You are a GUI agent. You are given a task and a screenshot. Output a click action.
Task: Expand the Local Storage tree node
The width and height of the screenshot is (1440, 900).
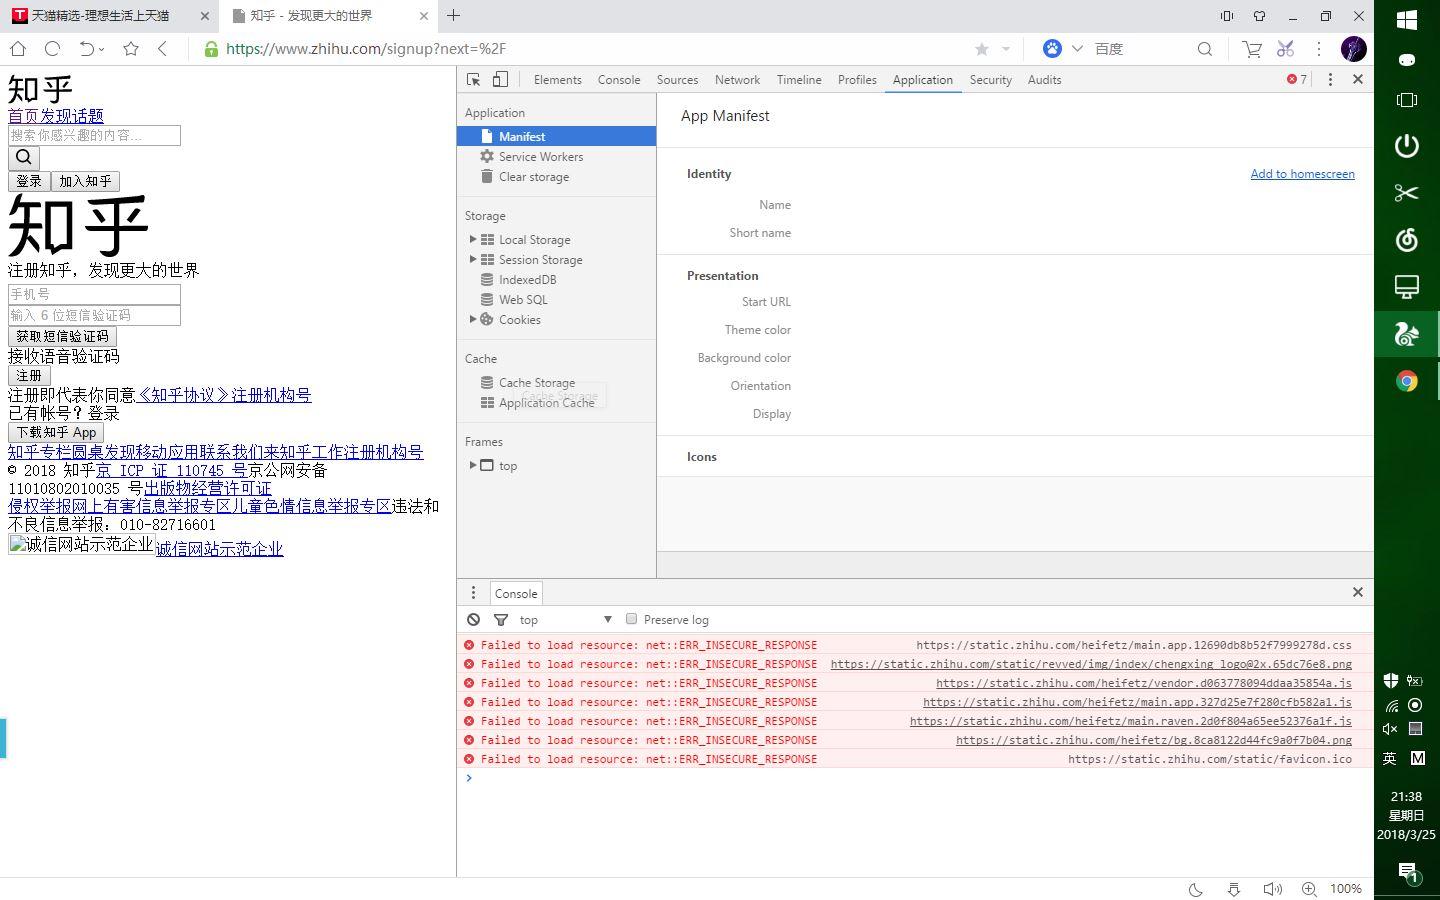click(x=473, y=239)
